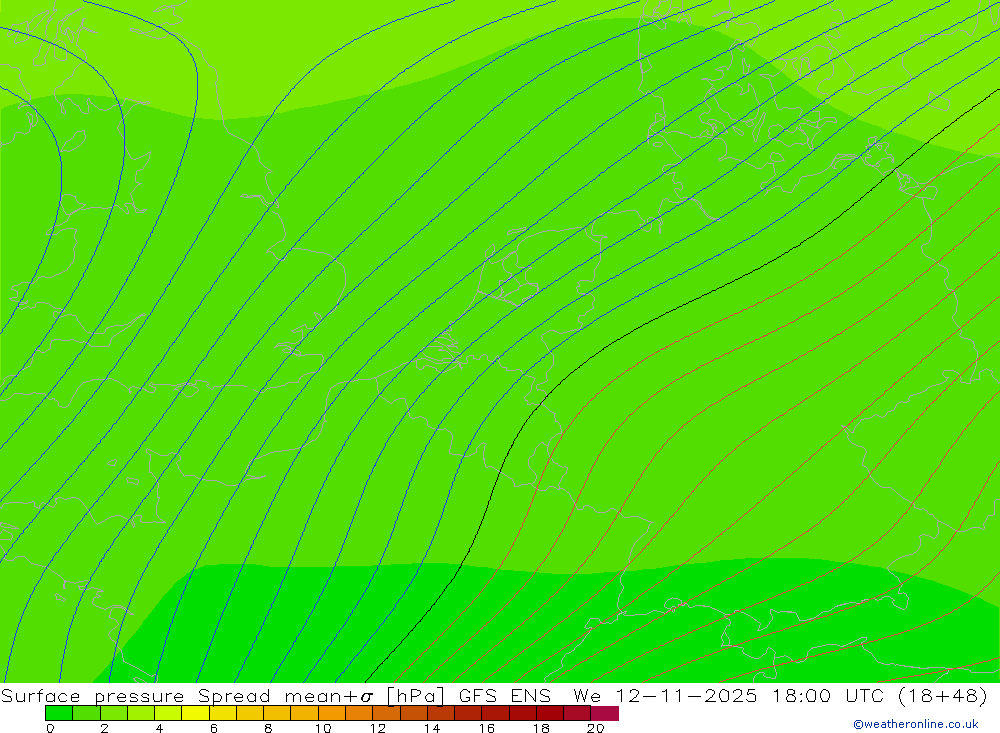Click the 'GFS ENS' model label
This screenshot has height=733, width=1000.
tap(504, 695)
